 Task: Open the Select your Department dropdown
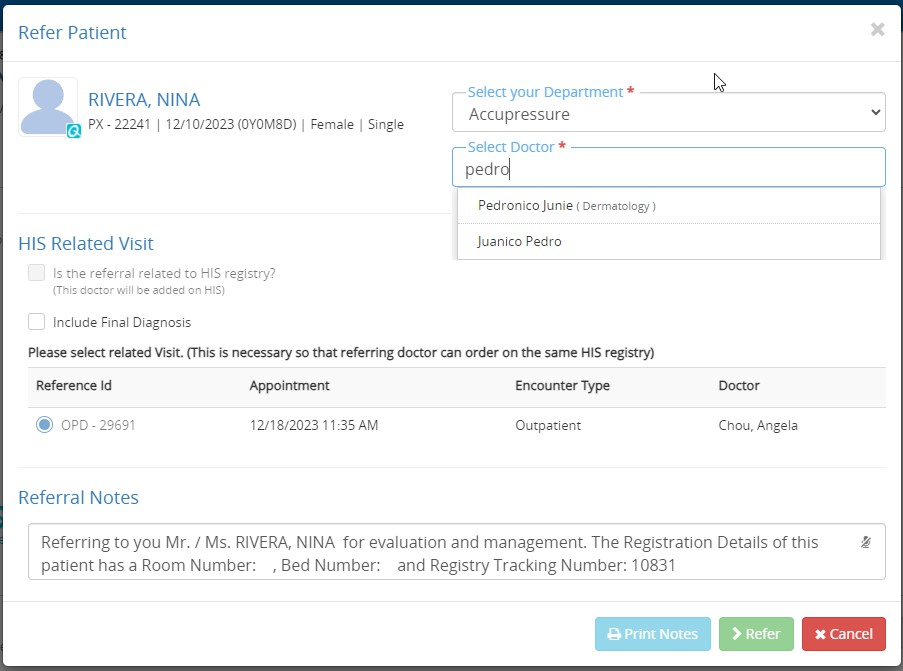coord(668,114)
